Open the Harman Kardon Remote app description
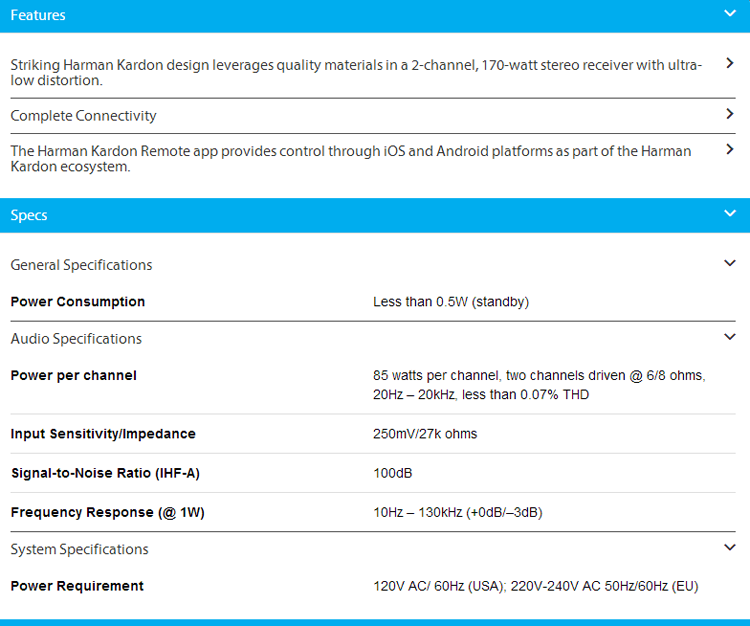The height and width of the screenshot is (626, 750). click(x=351, y=158)
